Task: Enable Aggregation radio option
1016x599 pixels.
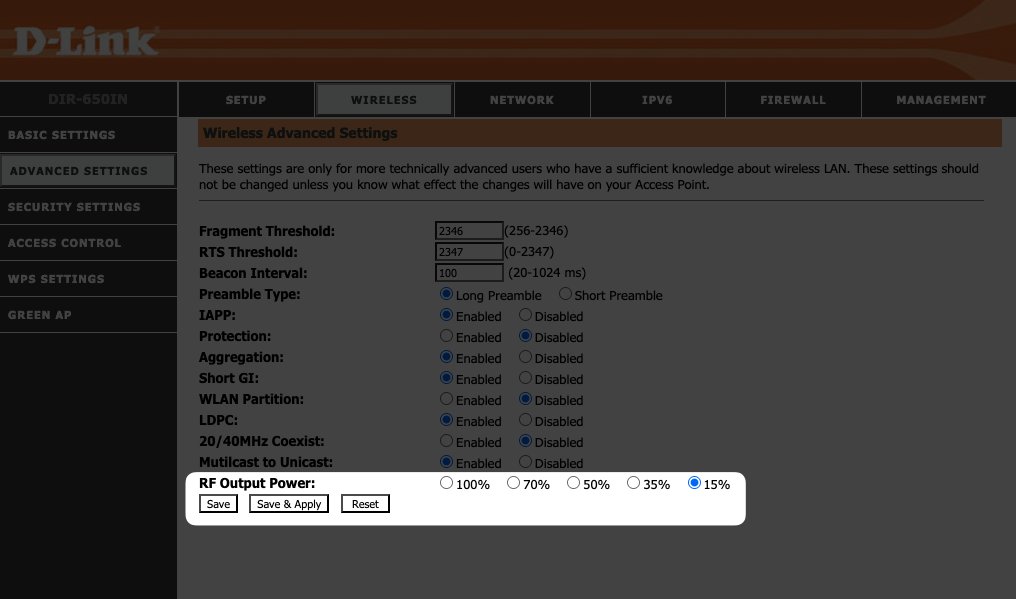Action: click(446, 357)
